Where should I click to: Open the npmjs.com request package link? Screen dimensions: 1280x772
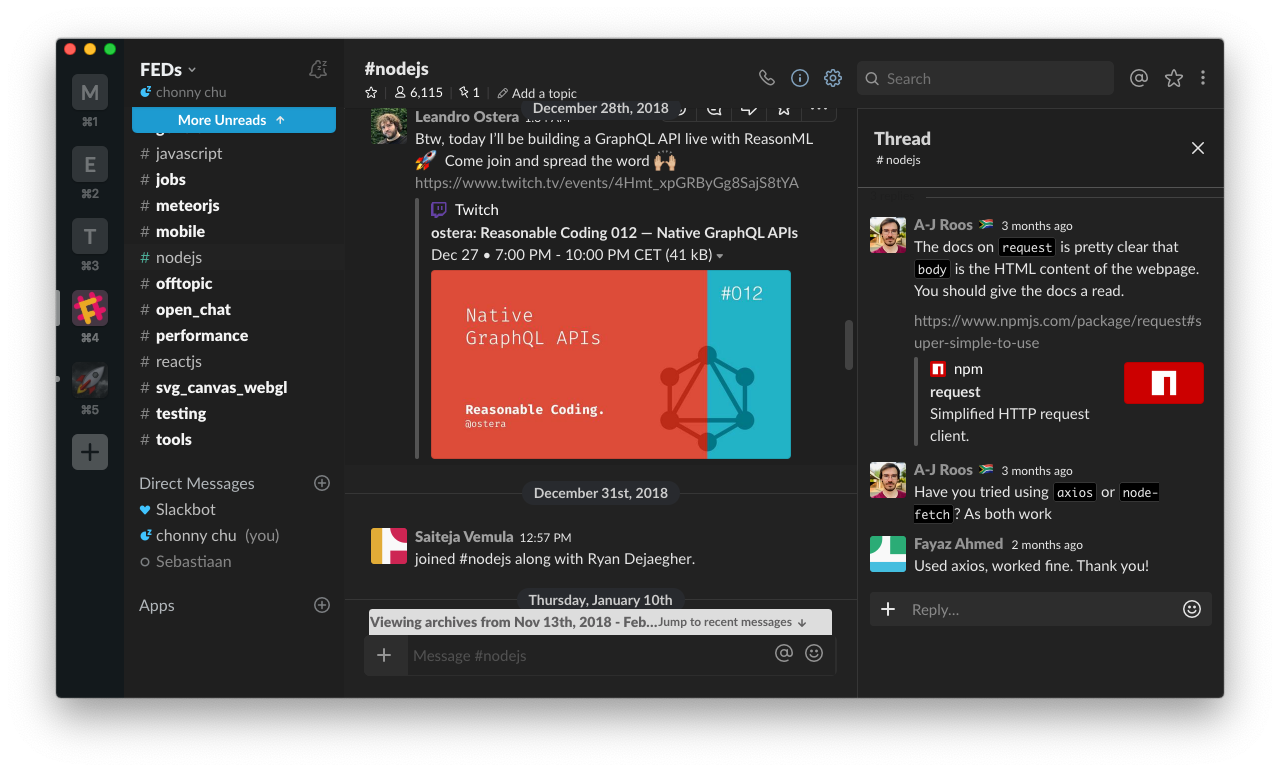click(x=1058, y=332)
